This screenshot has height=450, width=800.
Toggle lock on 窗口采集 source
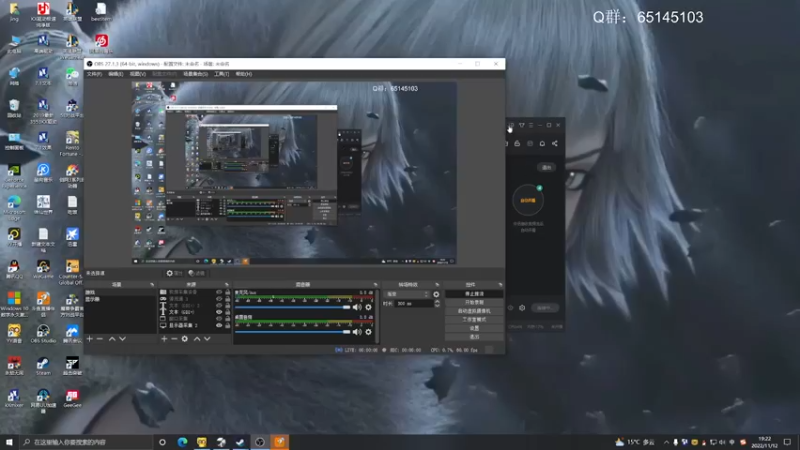(228, 319)
